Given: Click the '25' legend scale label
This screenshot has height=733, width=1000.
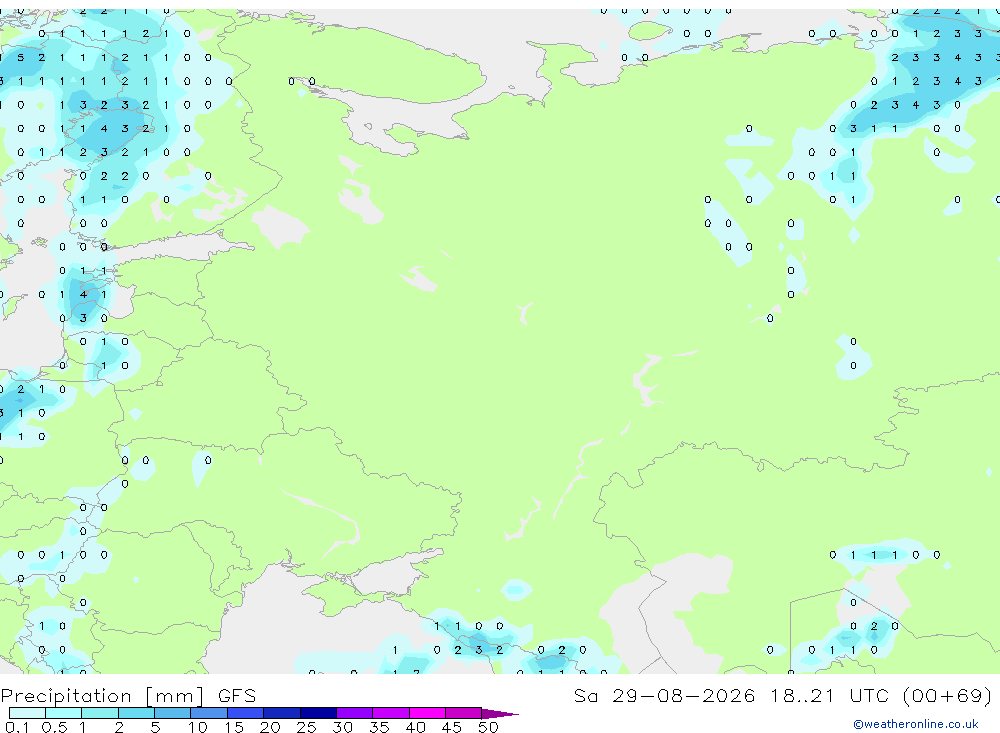Looking at the screenshot, I should pos(306,727).
